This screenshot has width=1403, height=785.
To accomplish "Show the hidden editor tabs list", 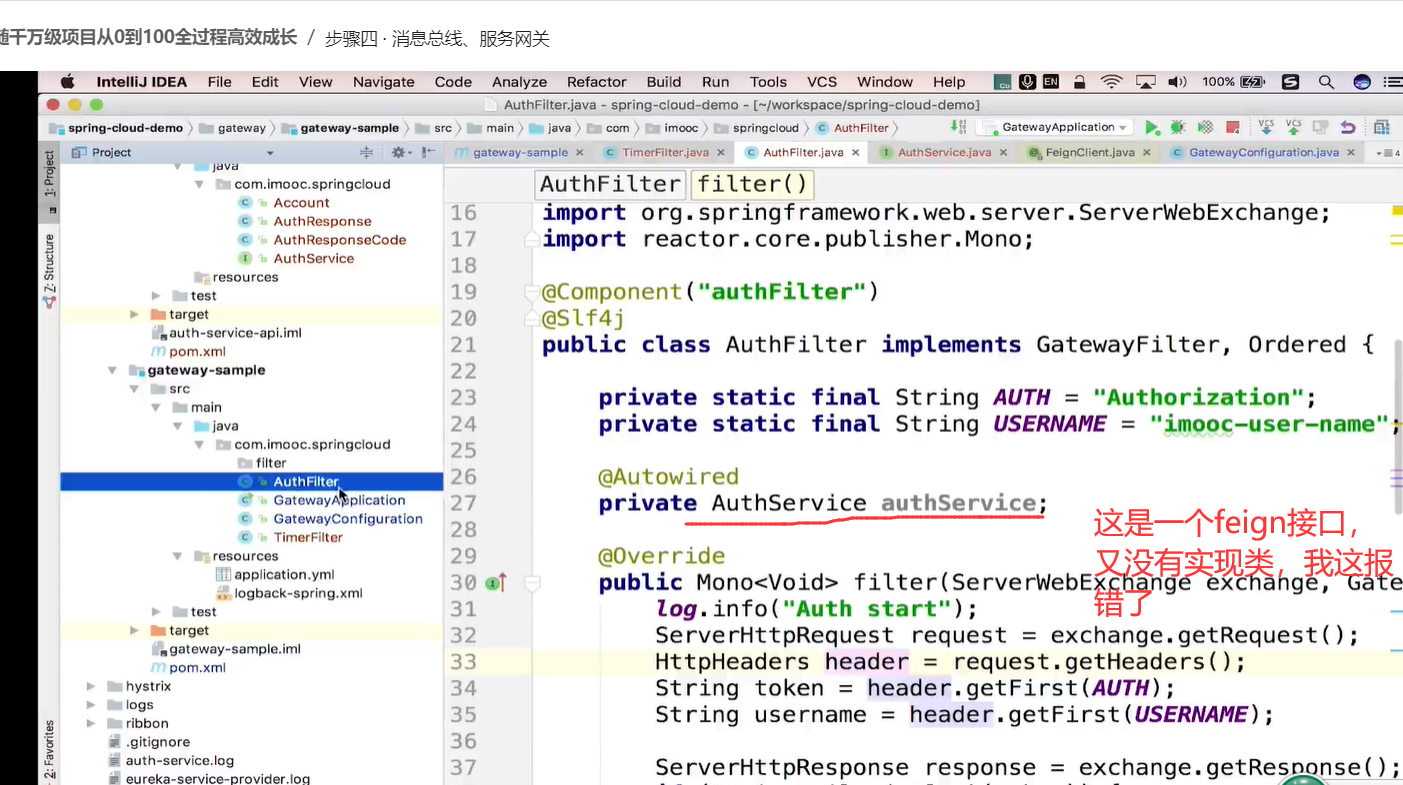I will 1388,153.
